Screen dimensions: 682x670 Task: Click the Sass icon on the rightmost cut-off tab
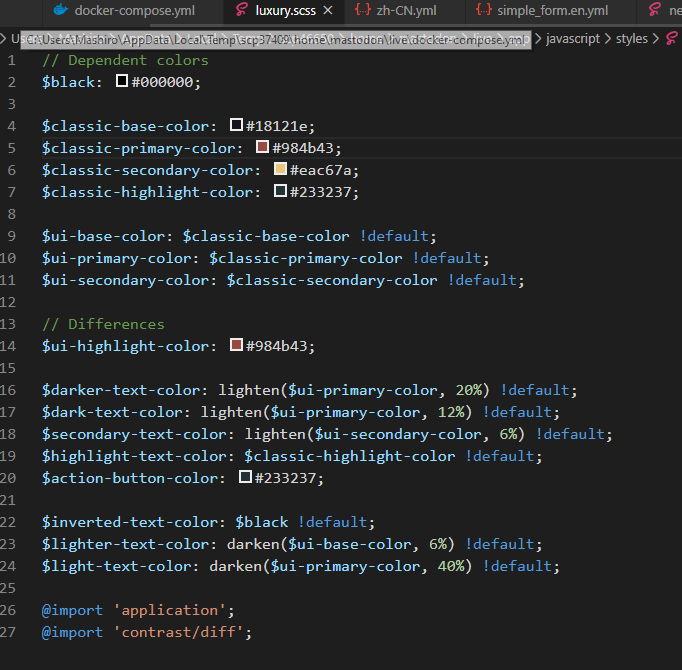click(655, 10)
